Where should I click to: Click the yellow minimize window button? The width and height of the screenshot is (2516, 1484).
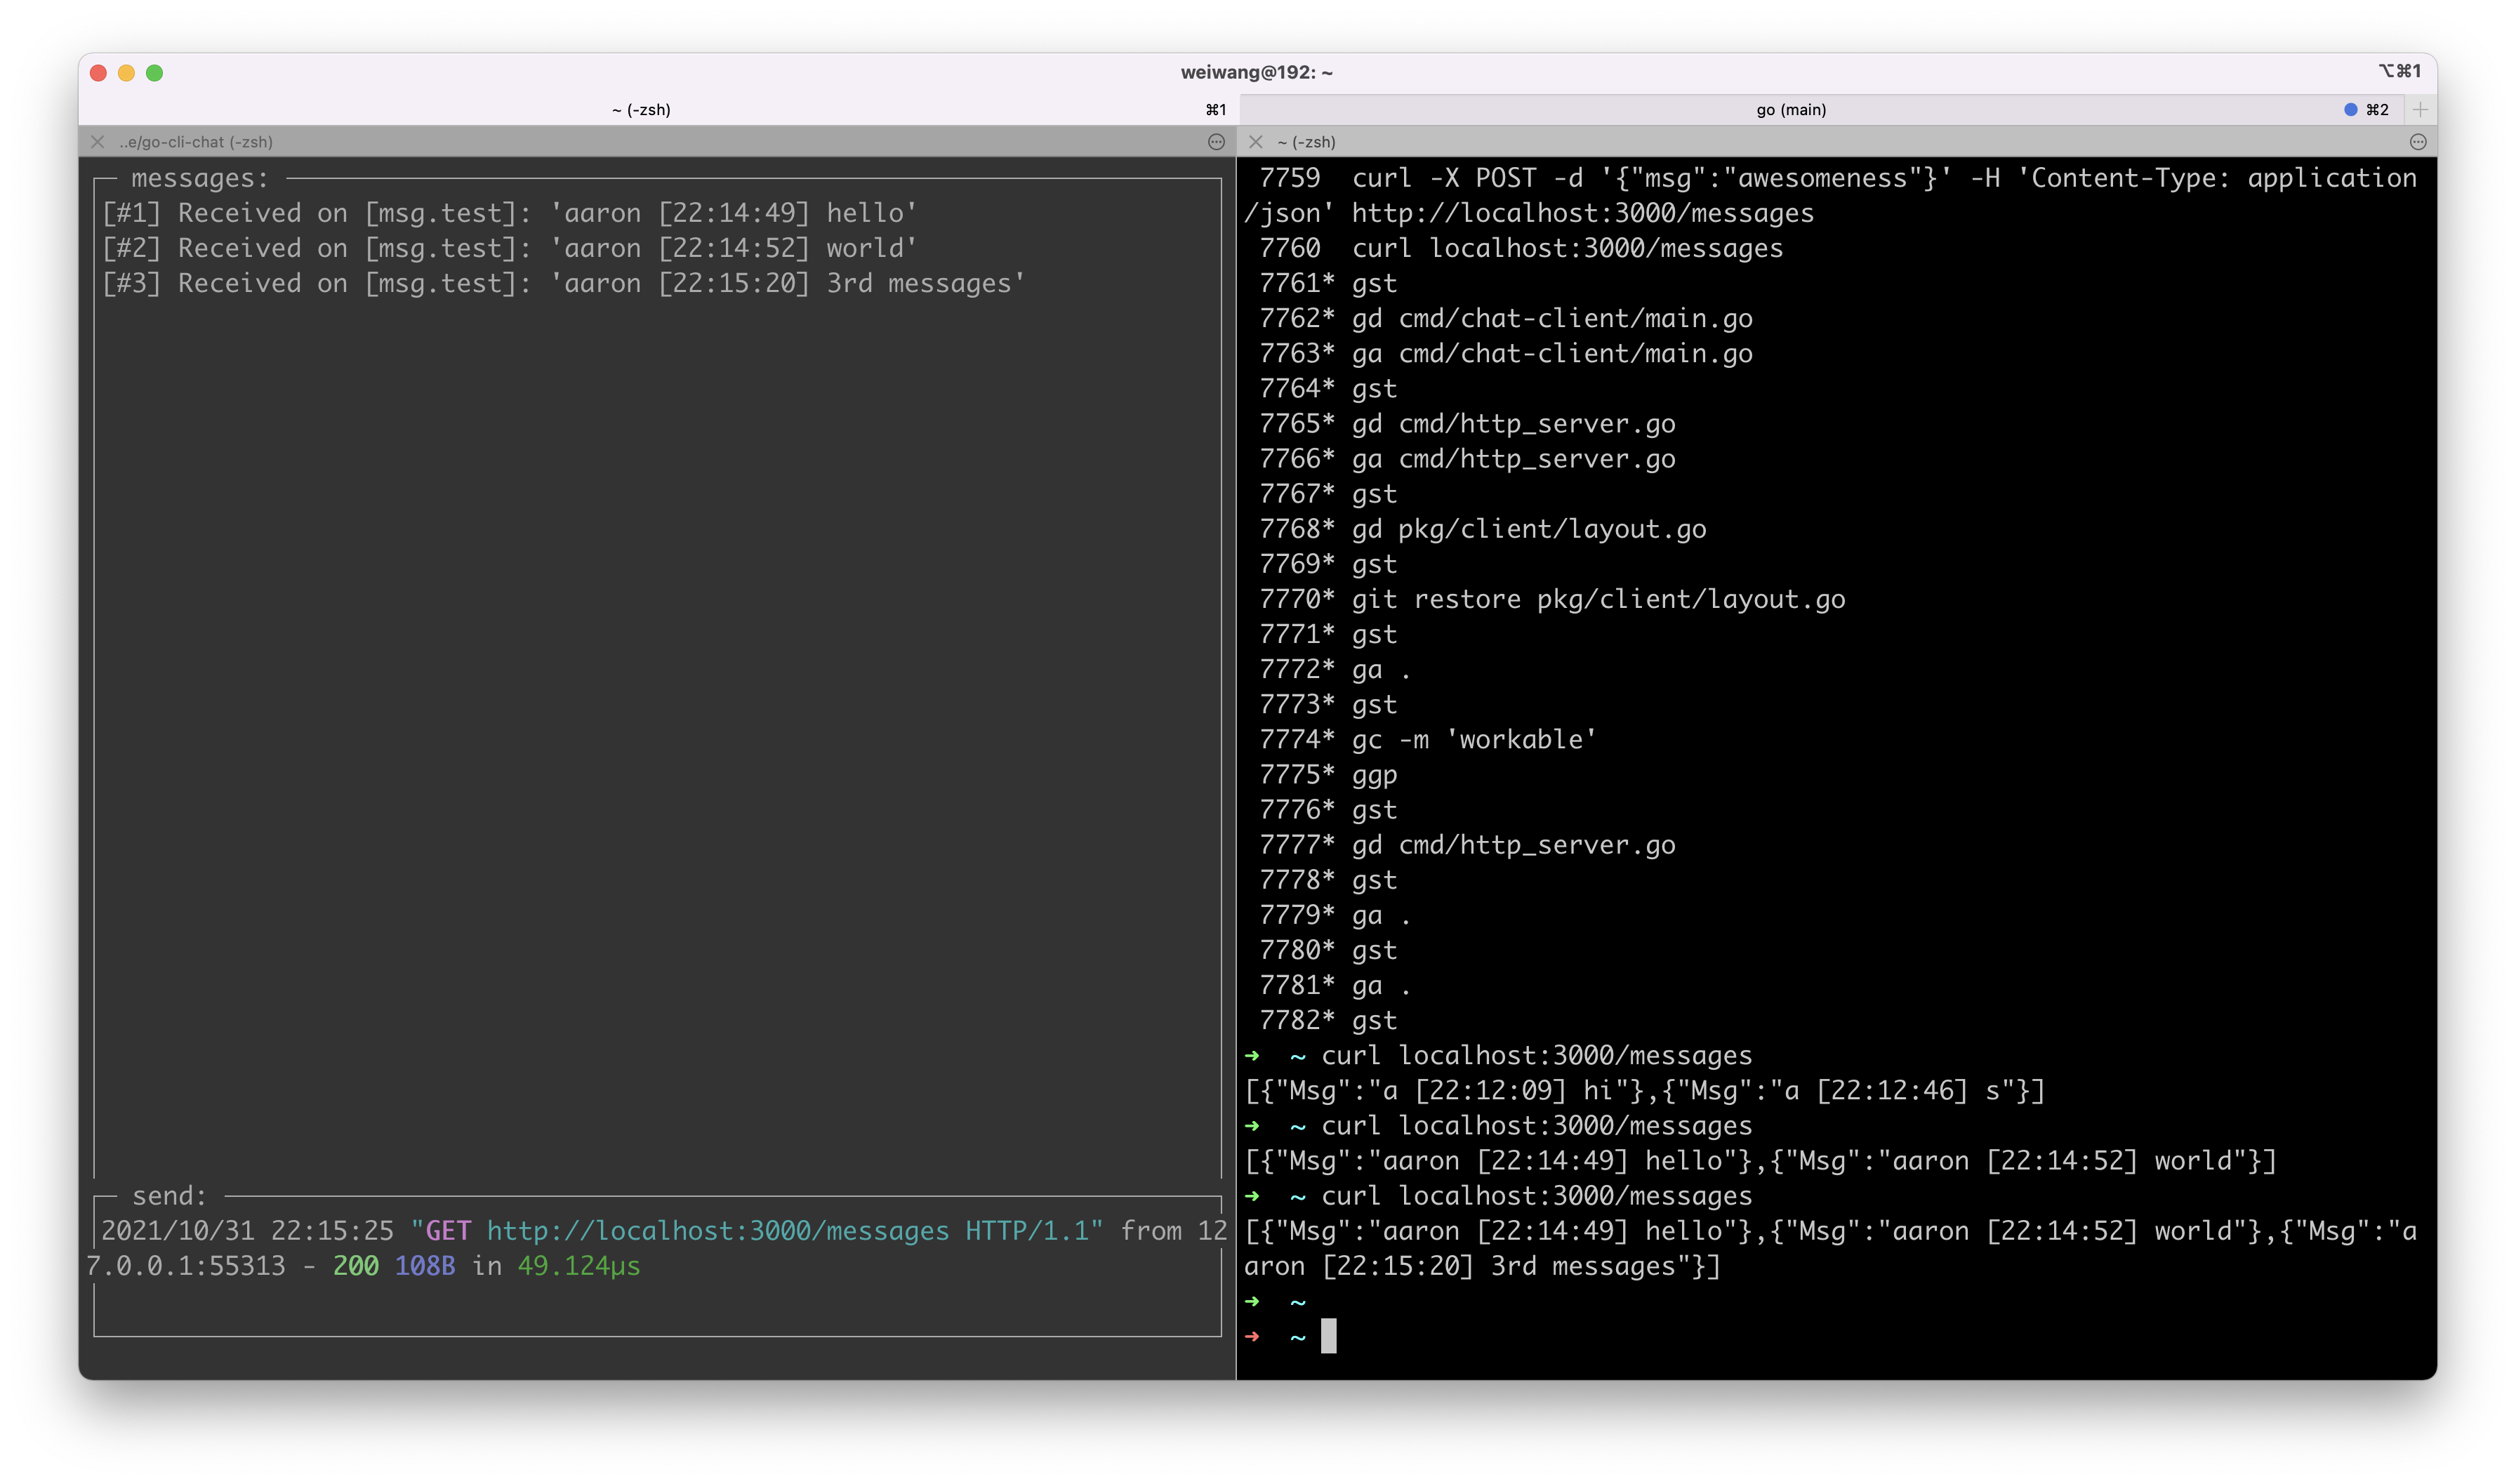coord(126,73)
